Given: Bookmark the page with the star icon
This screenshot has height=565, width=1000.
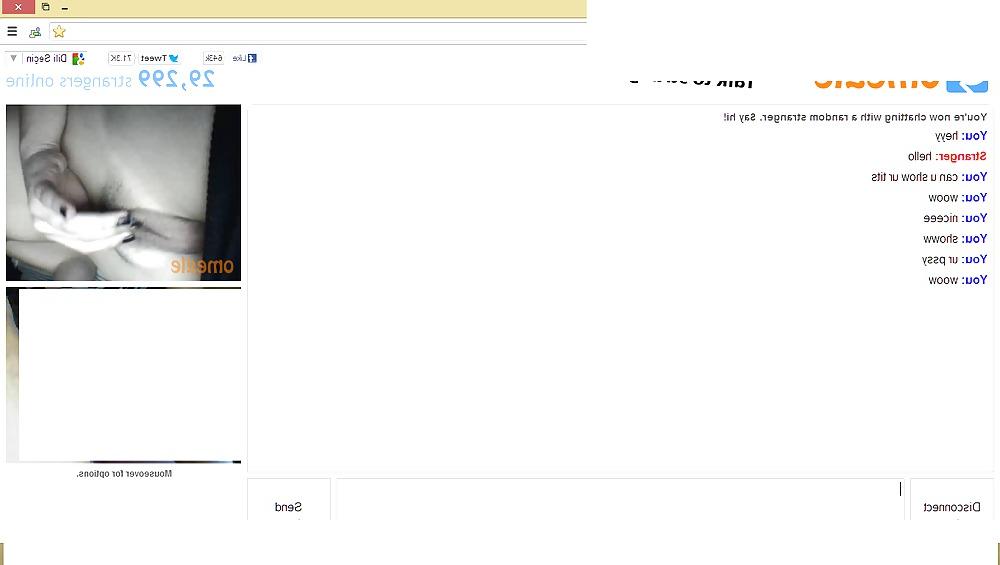Looking at the screenshot, I should click(59, 31).
